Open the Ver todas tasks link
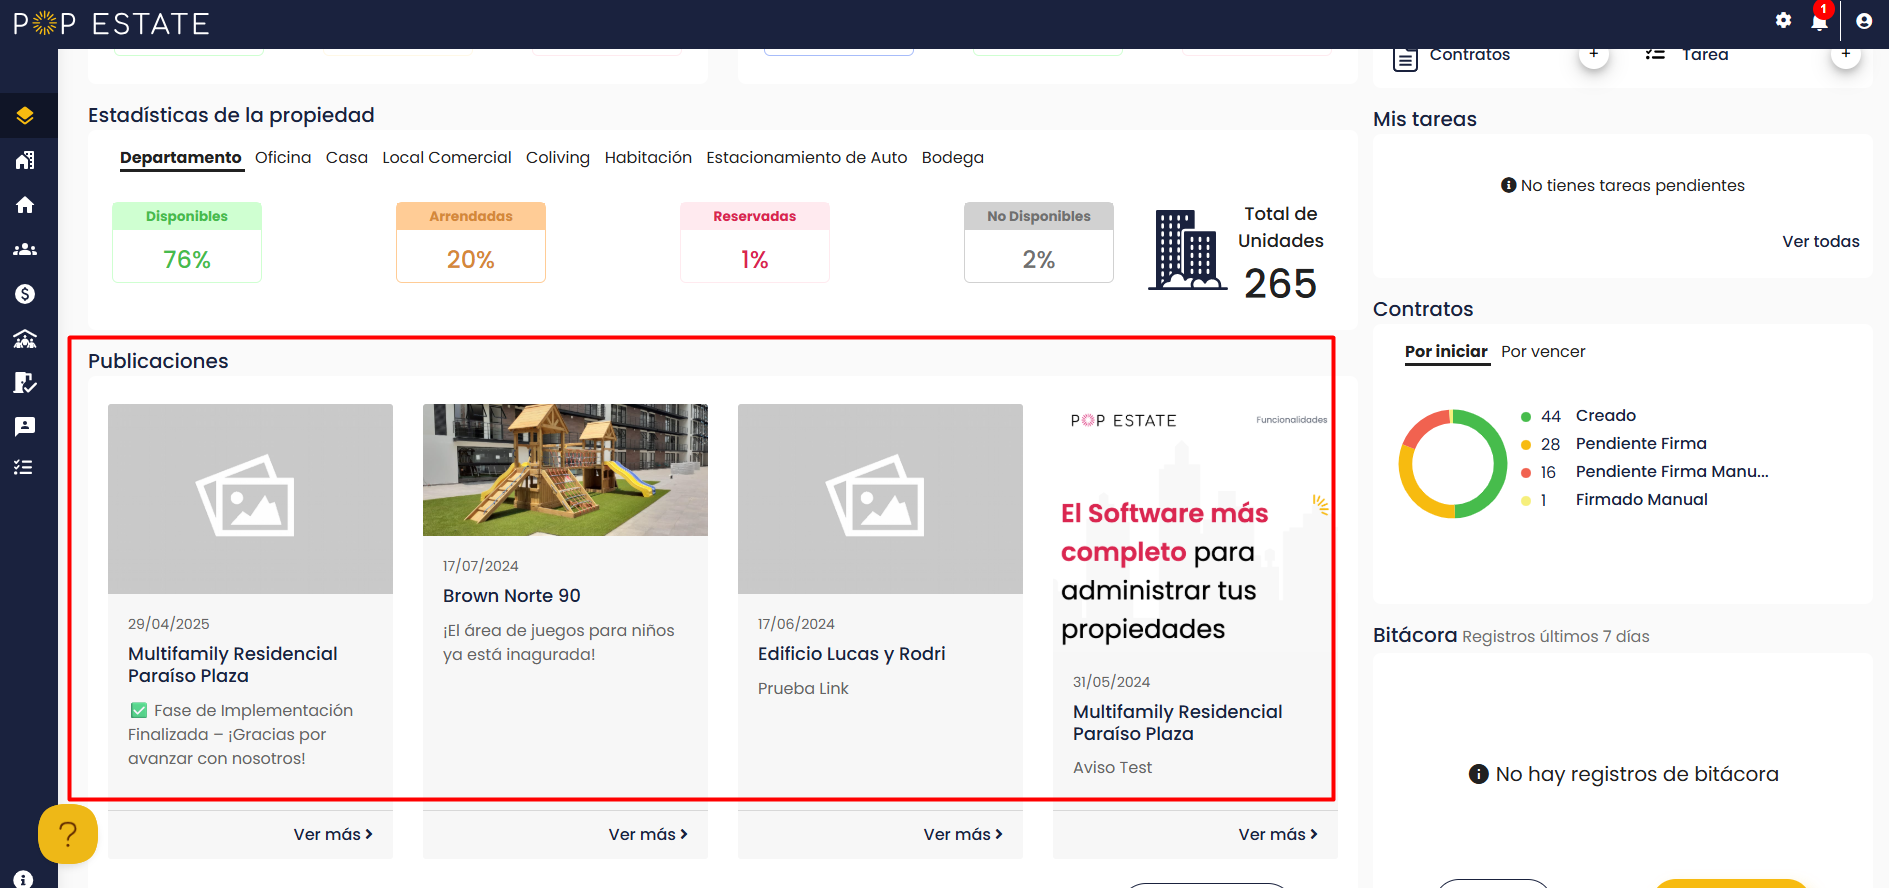This screenshot has width=1889, height=888. tap(1821, 241)
